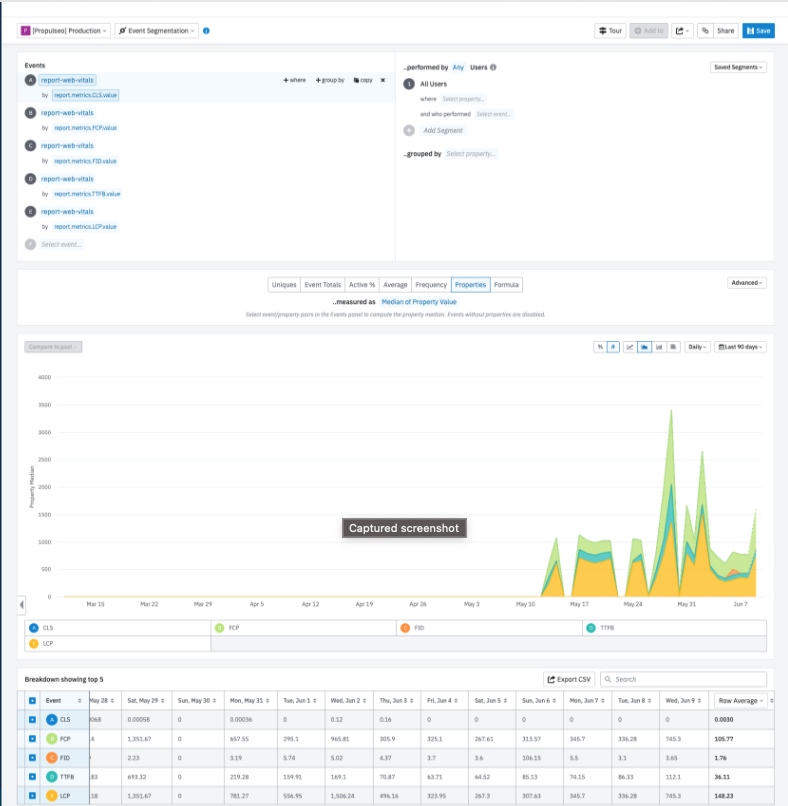788x806 pixels.
Task: Click the Any users link
Action: tap(458, 67)
